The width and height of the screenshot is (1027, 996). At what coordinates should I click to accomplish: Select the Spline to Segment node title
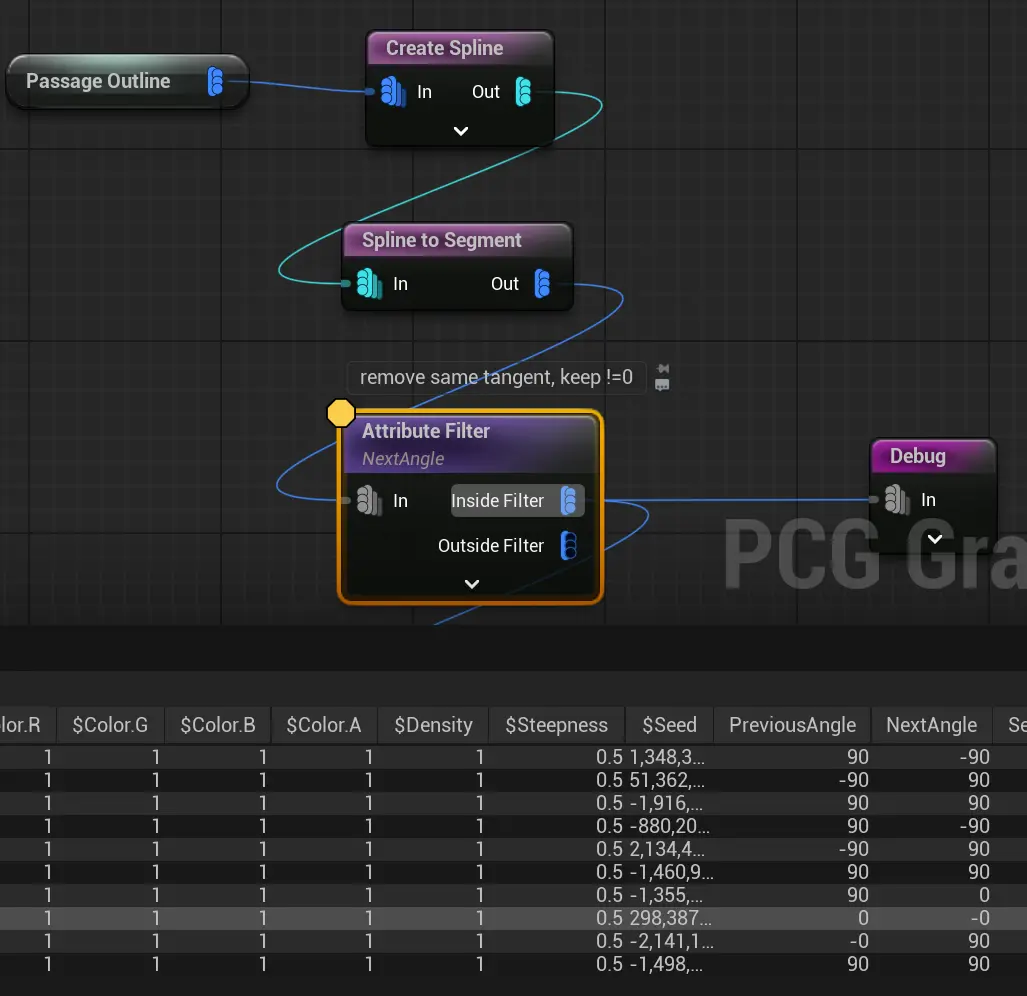(x=442, y=240)
